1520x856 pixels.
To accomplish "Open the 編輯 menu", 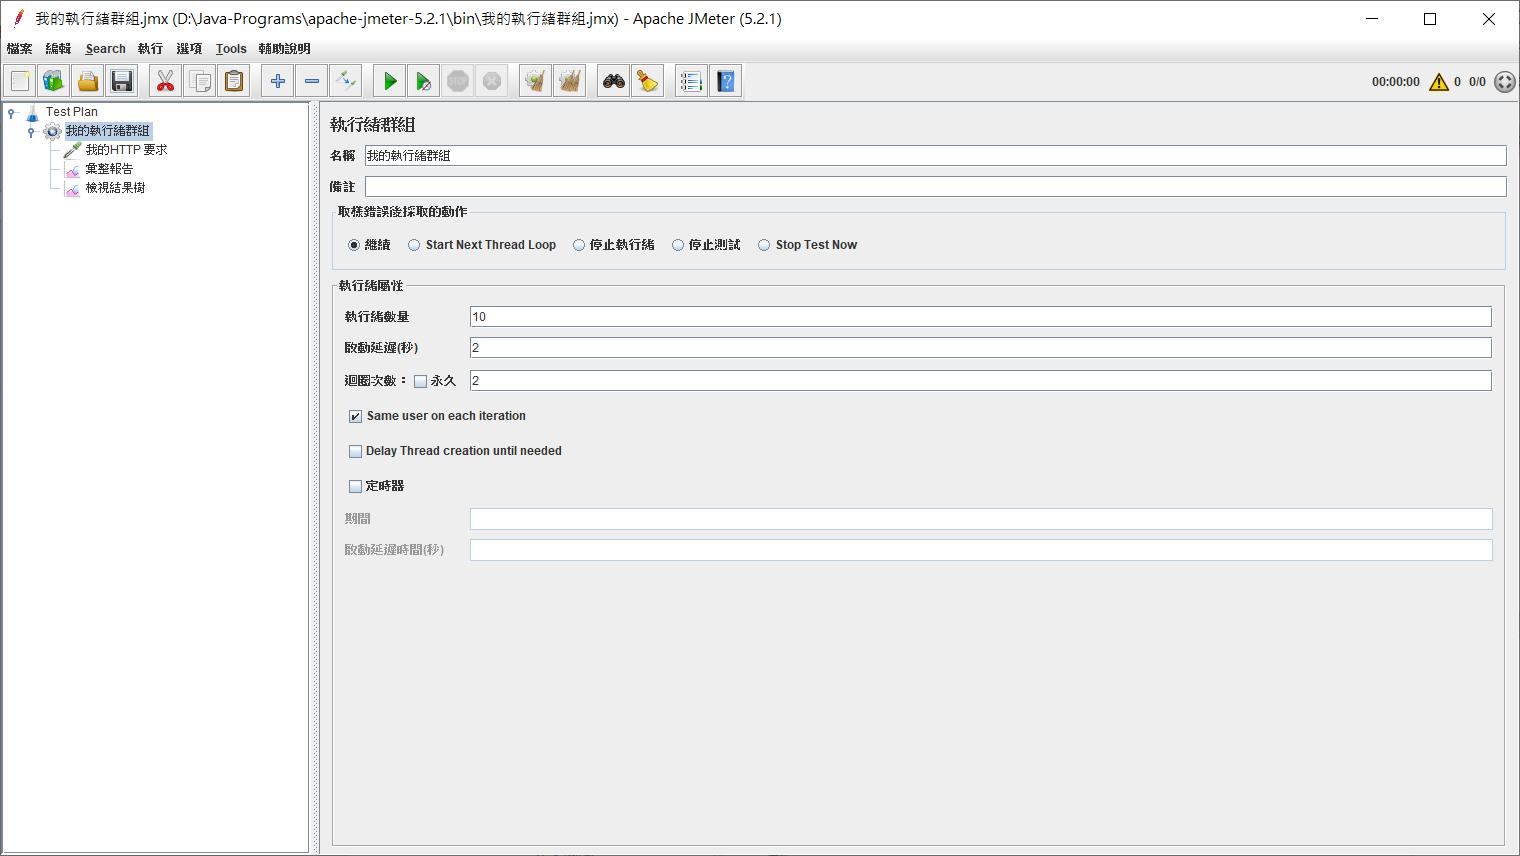I will click(x=58, y=48).
